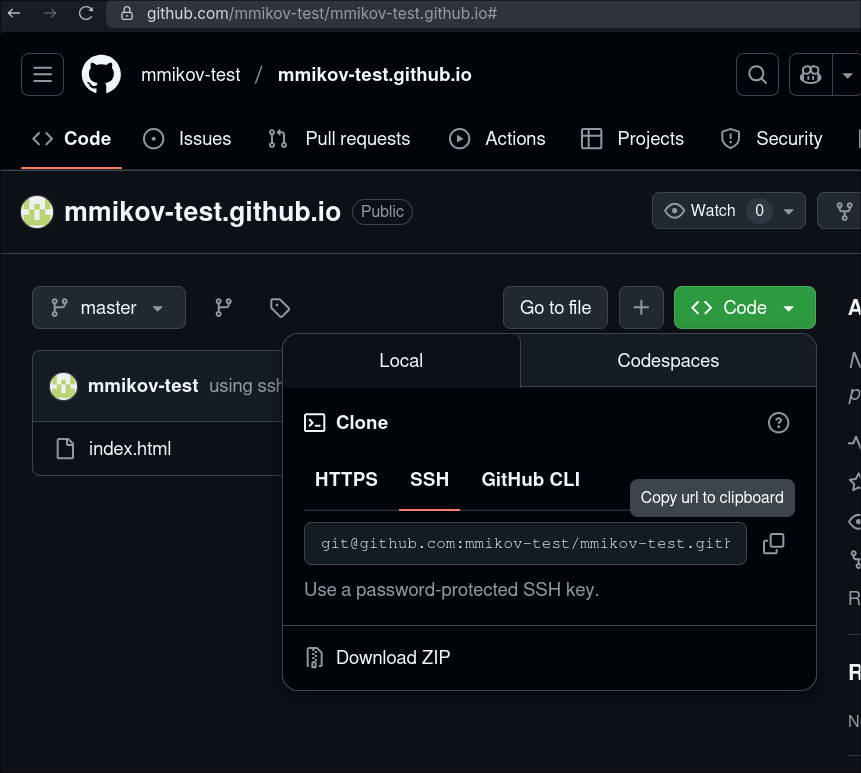Screen dimensions: 861x773
Task: Click the plus add file button
Action: (641, 308)
